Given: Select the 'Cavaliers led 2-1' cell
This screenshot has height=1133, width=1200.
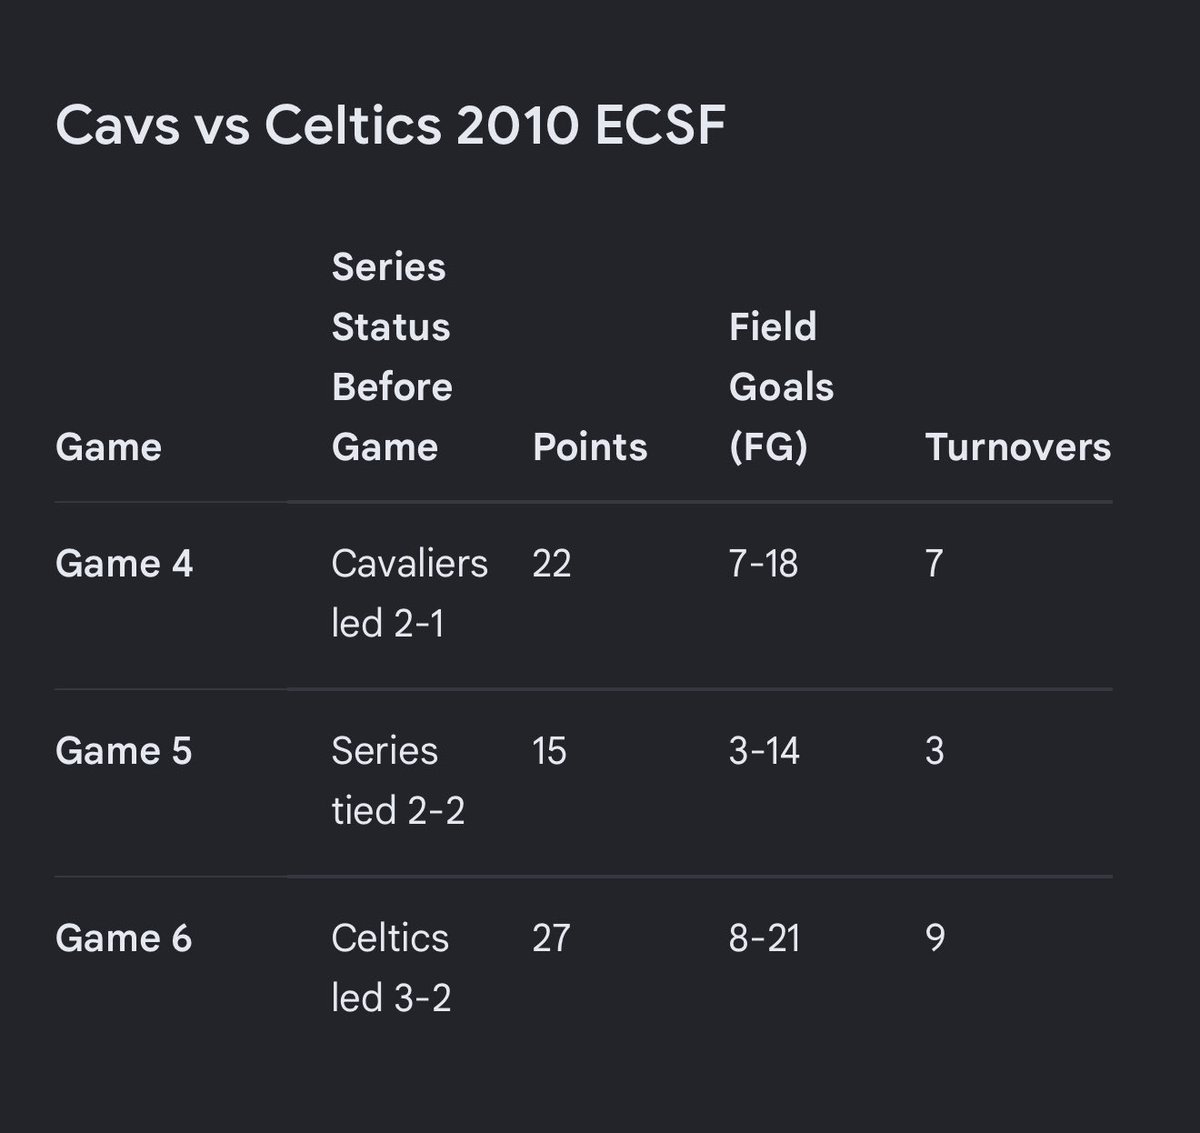Looking at the screenshot, I should (x=410, y=594).
